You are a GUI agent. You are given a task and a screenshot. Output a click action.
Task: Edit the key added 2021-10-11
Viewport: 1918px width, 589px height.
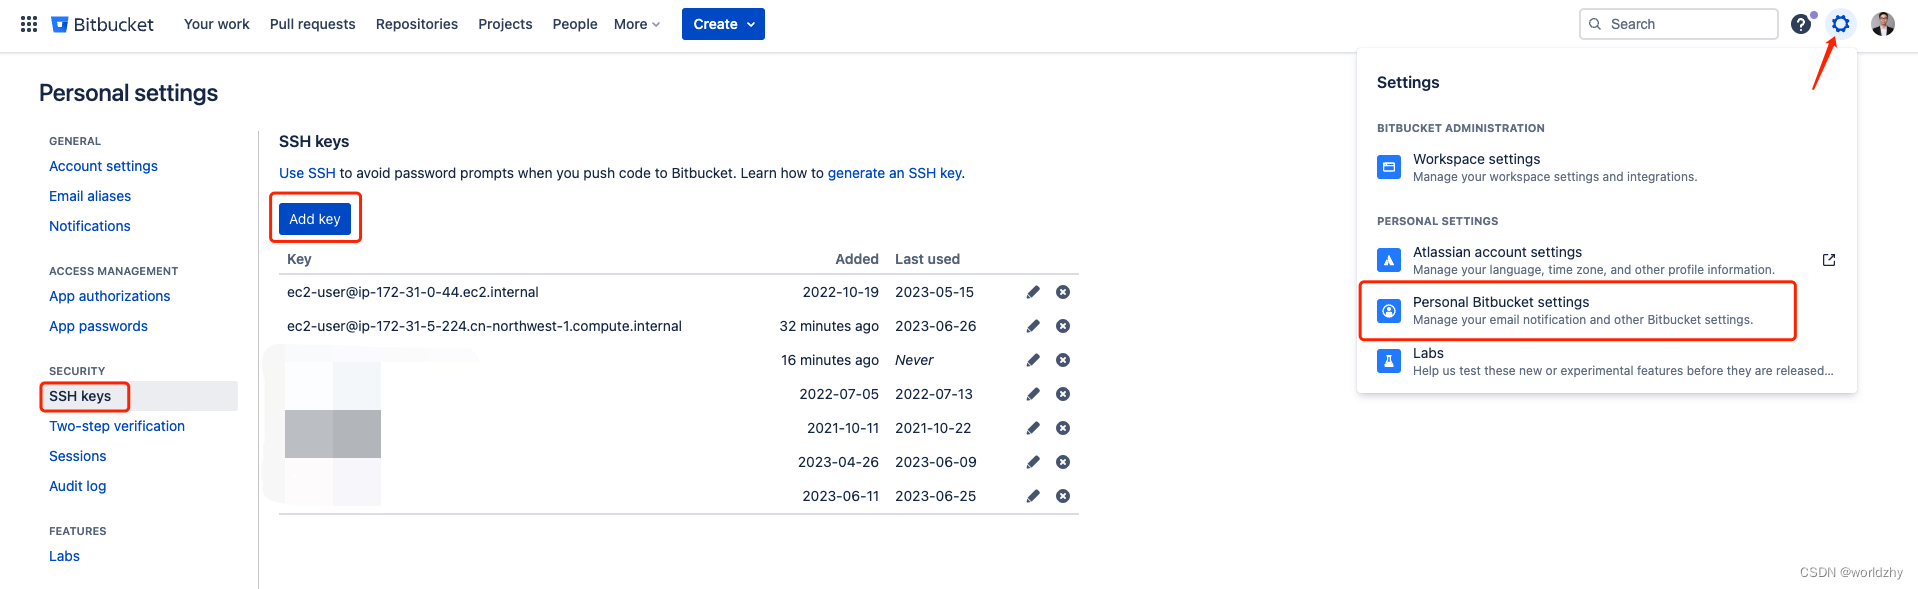click(1033, 428)
